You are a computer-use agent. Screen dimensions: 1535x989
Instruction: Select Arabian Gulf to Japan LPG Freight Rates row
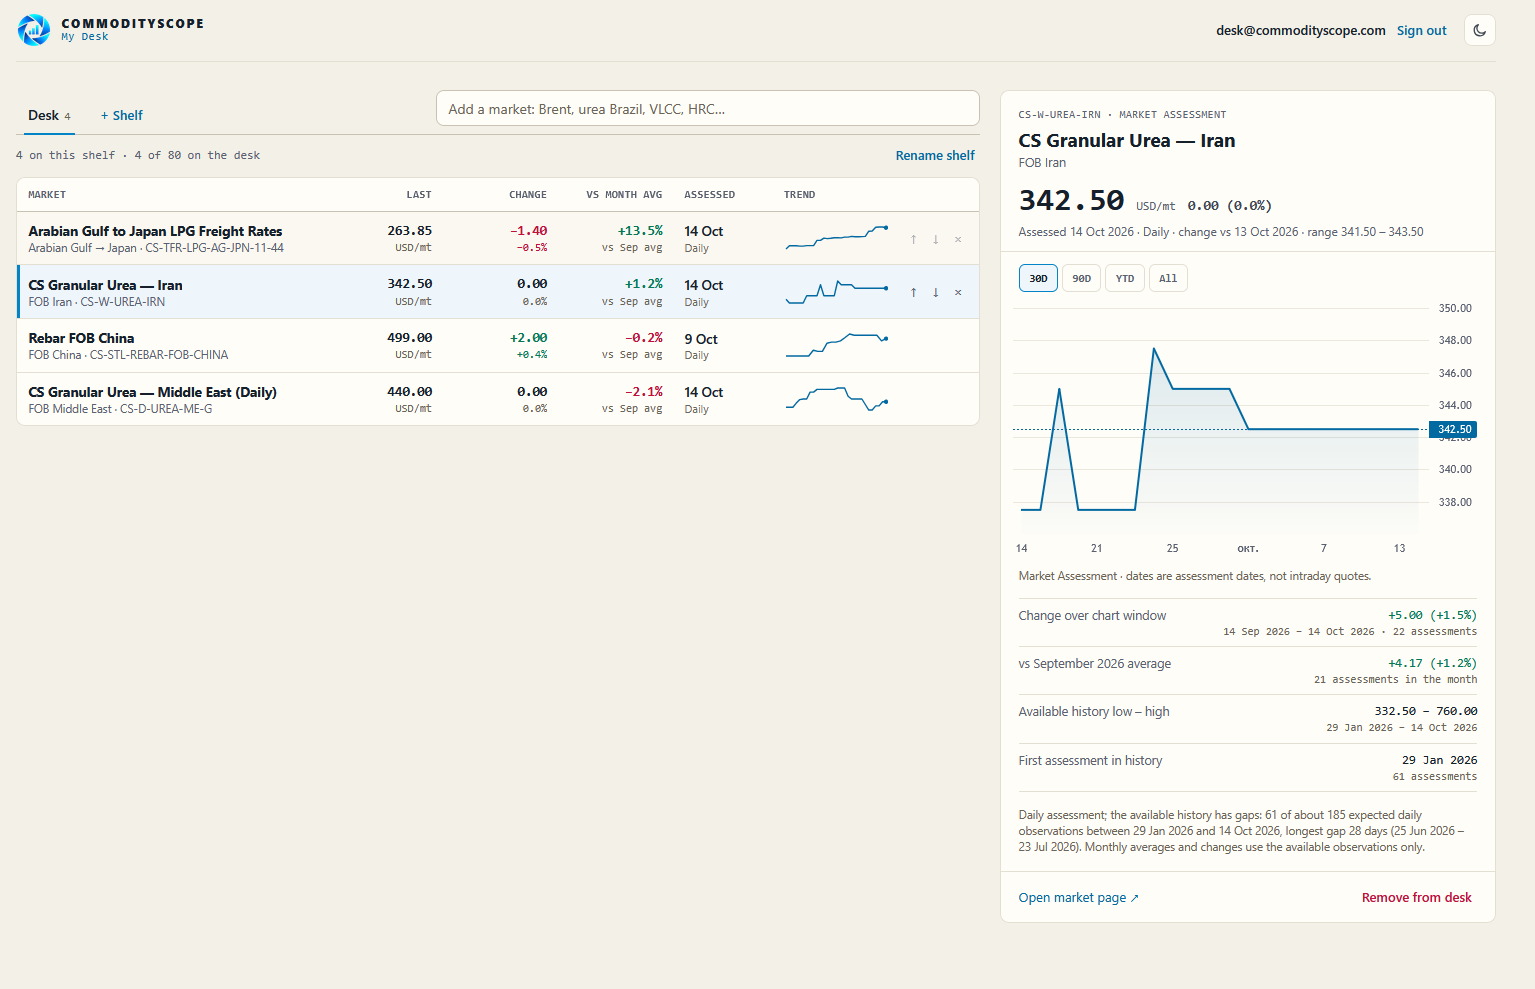498,238
